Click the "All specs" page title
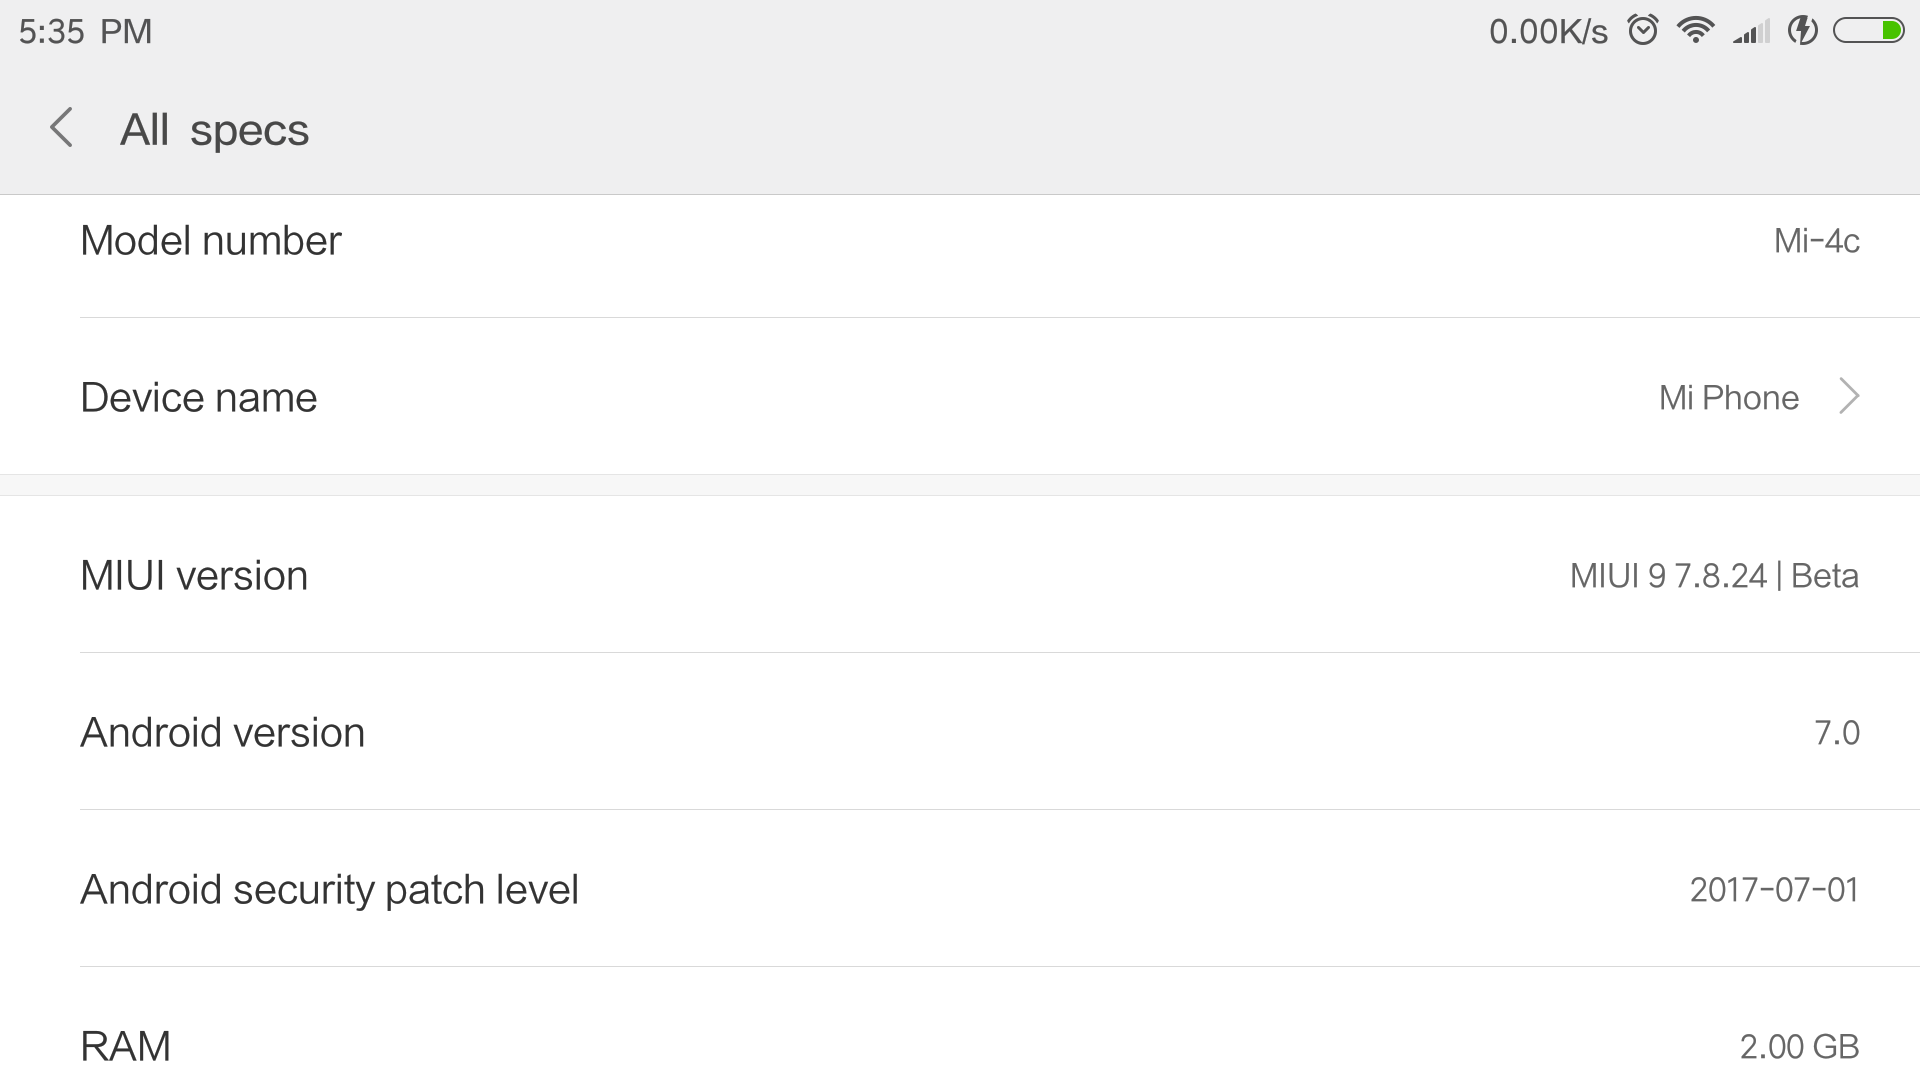1920x1080 pixels. coord(214,130)
